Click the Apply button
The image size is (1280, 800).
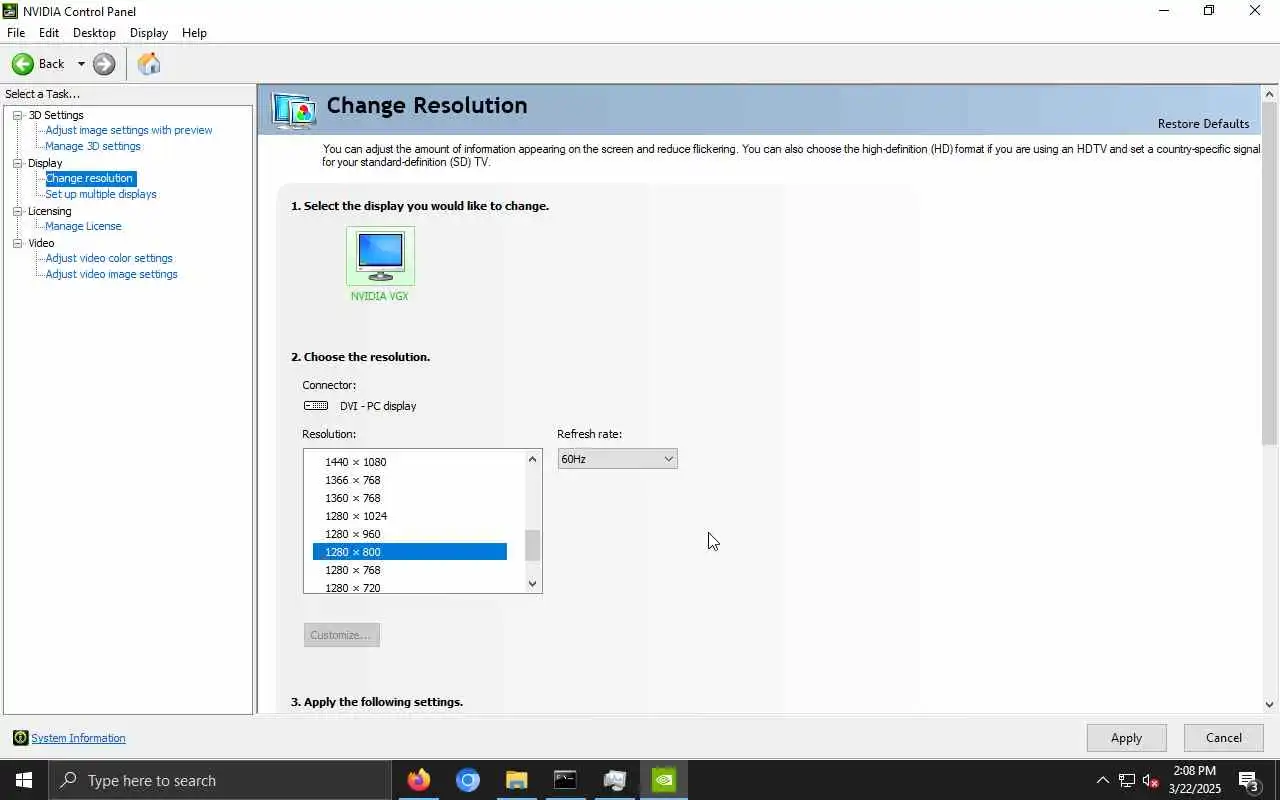pyautogui.click(x=1126, y=738)
